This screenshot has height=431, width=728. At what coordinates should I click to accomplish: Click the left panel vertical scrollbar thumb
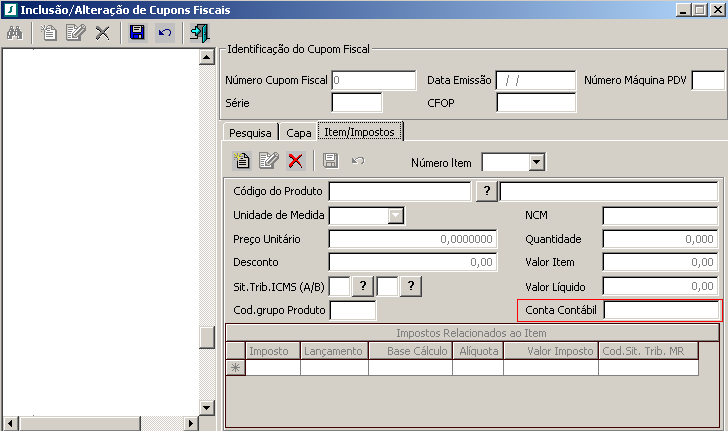[x=207, y=337]
